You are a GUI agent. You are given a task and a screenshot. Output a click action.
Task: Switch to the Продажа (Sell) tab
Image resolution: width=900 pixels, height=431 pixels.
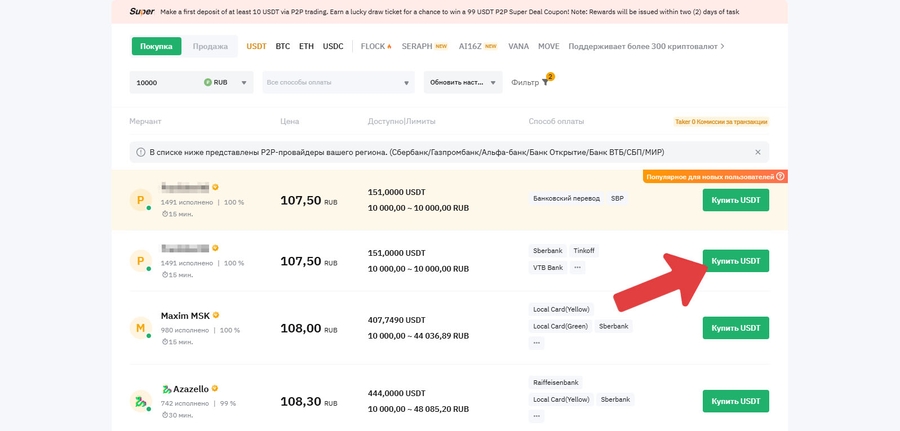click(209, 46)
